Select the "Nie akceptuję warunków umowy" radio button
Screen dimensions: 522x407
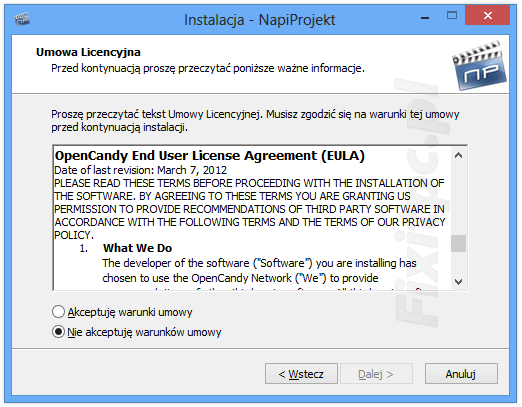[58, 332]
